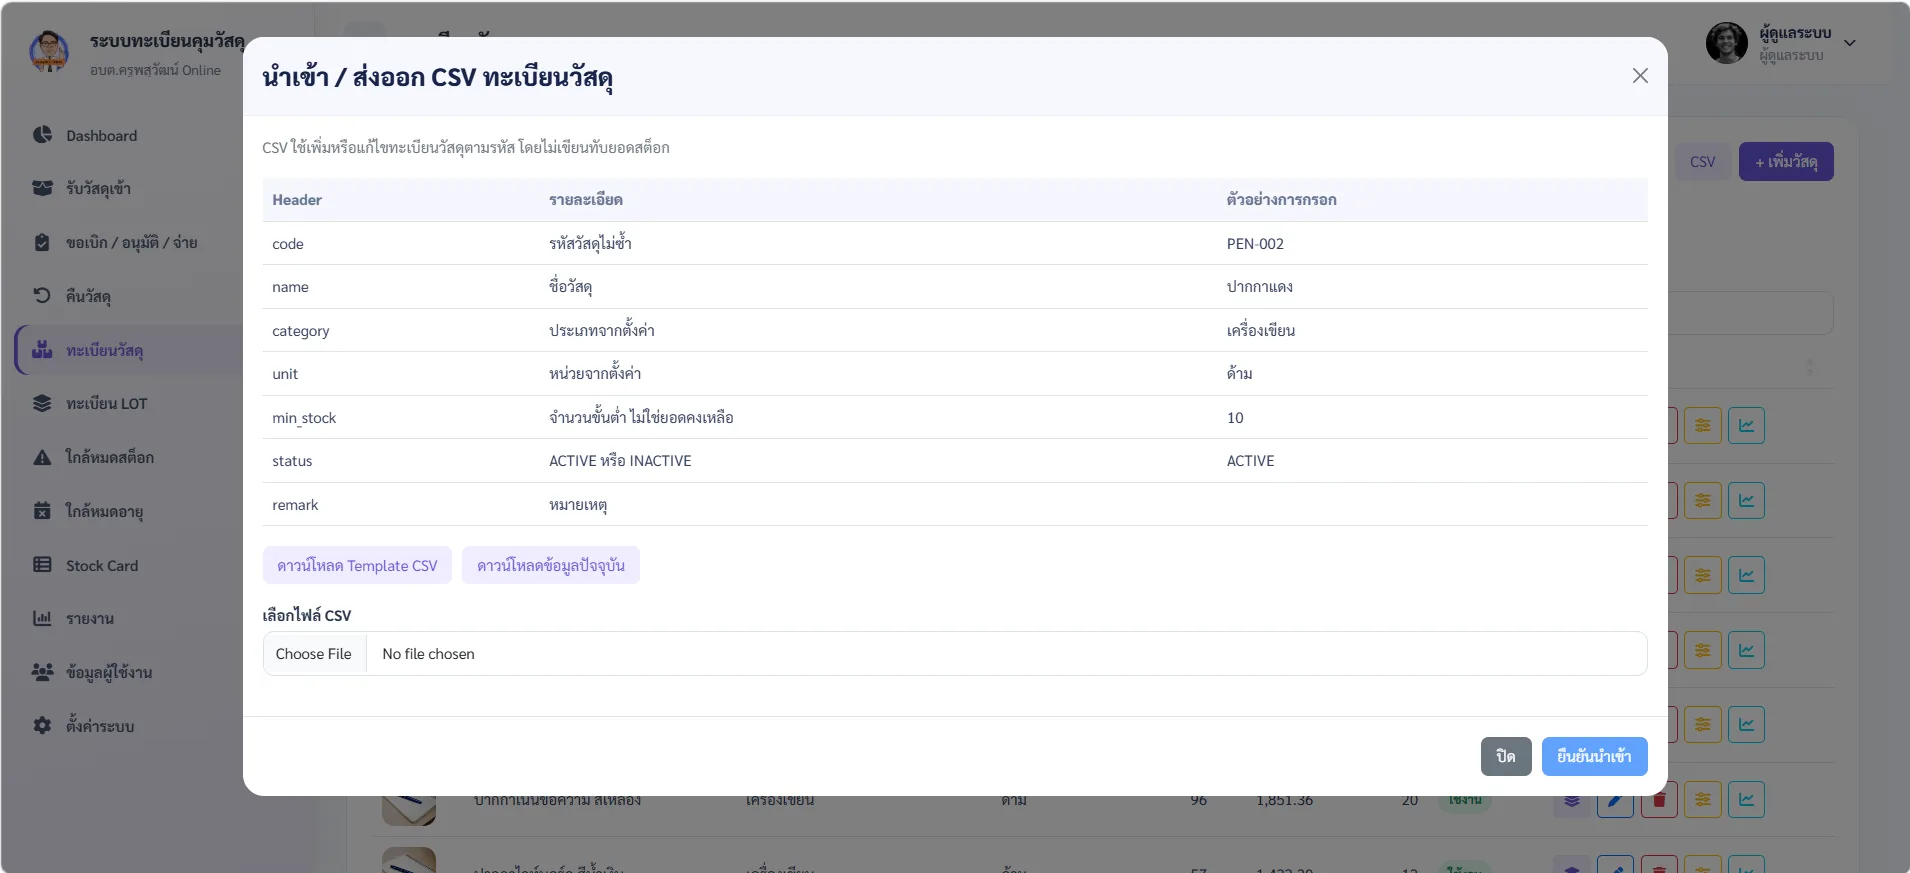Screen dimensions: 1910x873
Task: Click ดาวน์โหลดข้อมูลปัจจุบัน button
Action: [x=551, y=565]
